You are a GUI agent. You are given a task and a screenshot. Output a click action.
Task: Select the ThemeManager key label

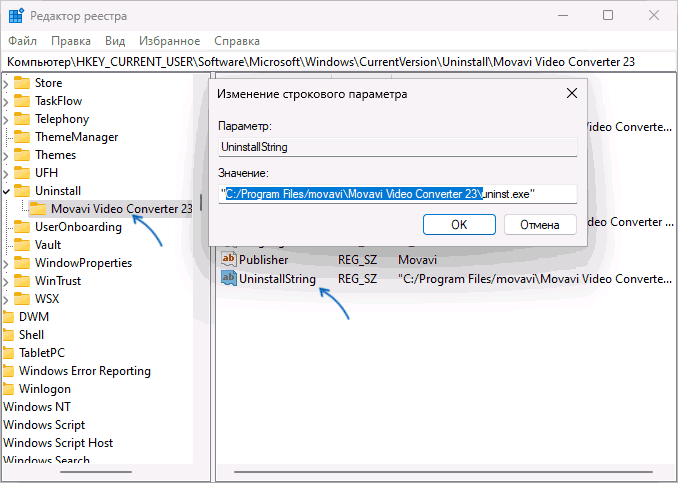click(77, 137)
